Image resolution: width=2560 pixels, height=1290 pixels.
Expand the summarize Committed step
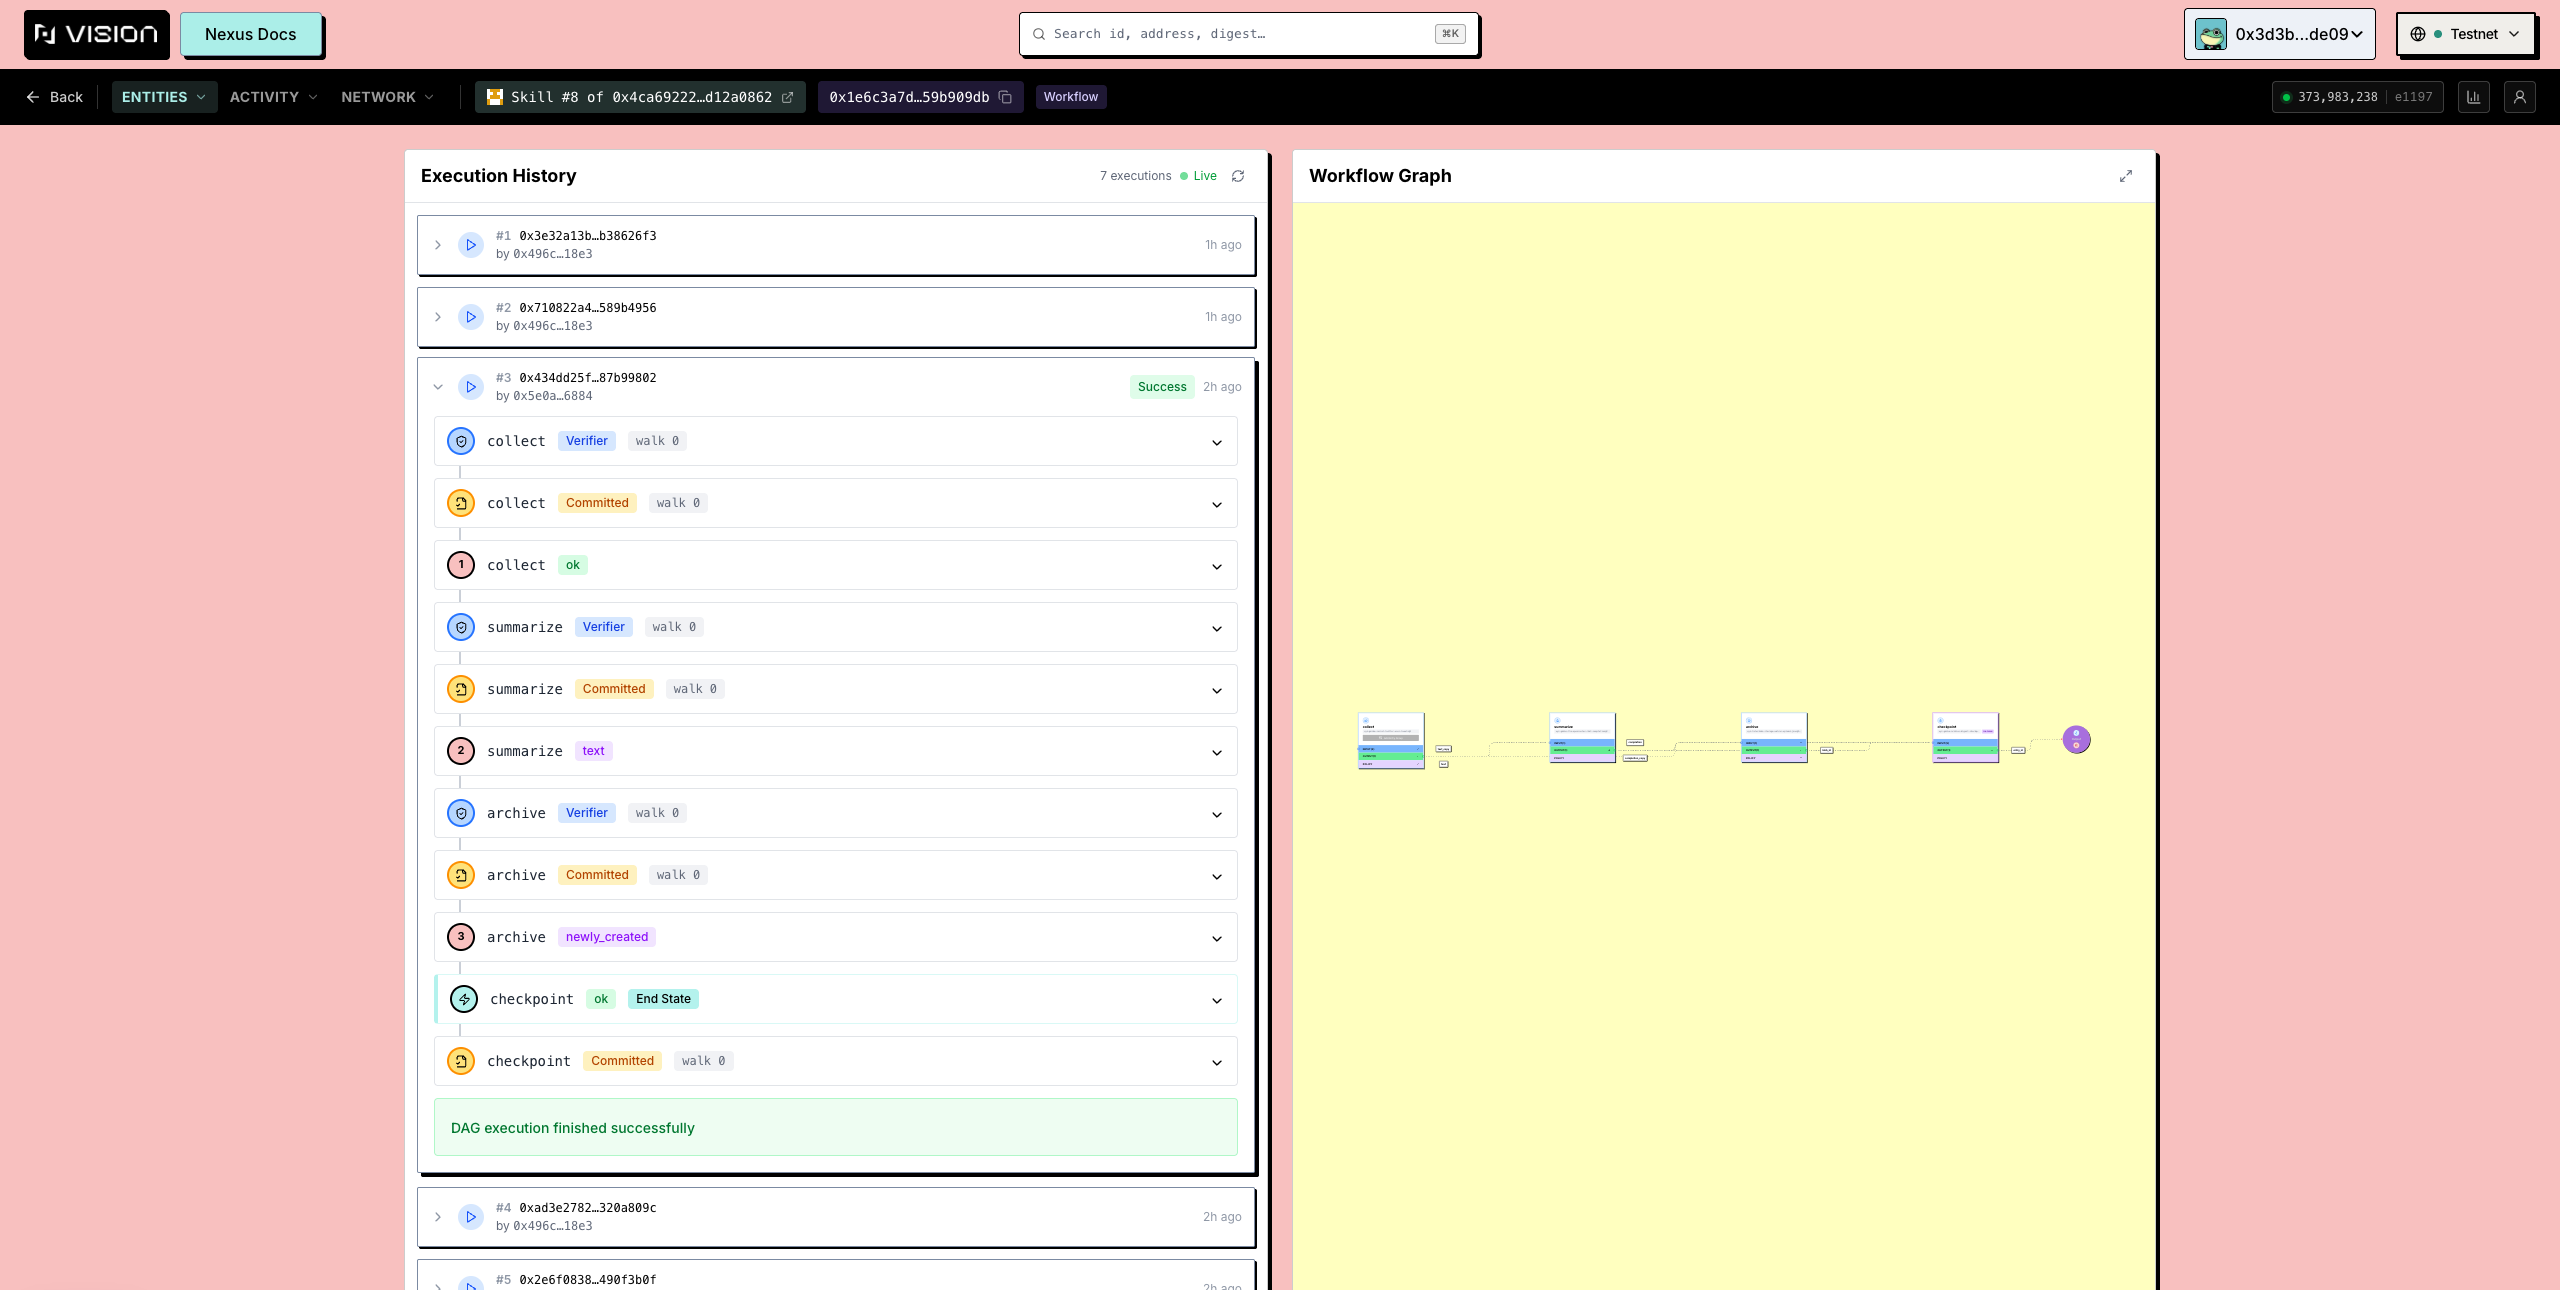pos(1217,690)
